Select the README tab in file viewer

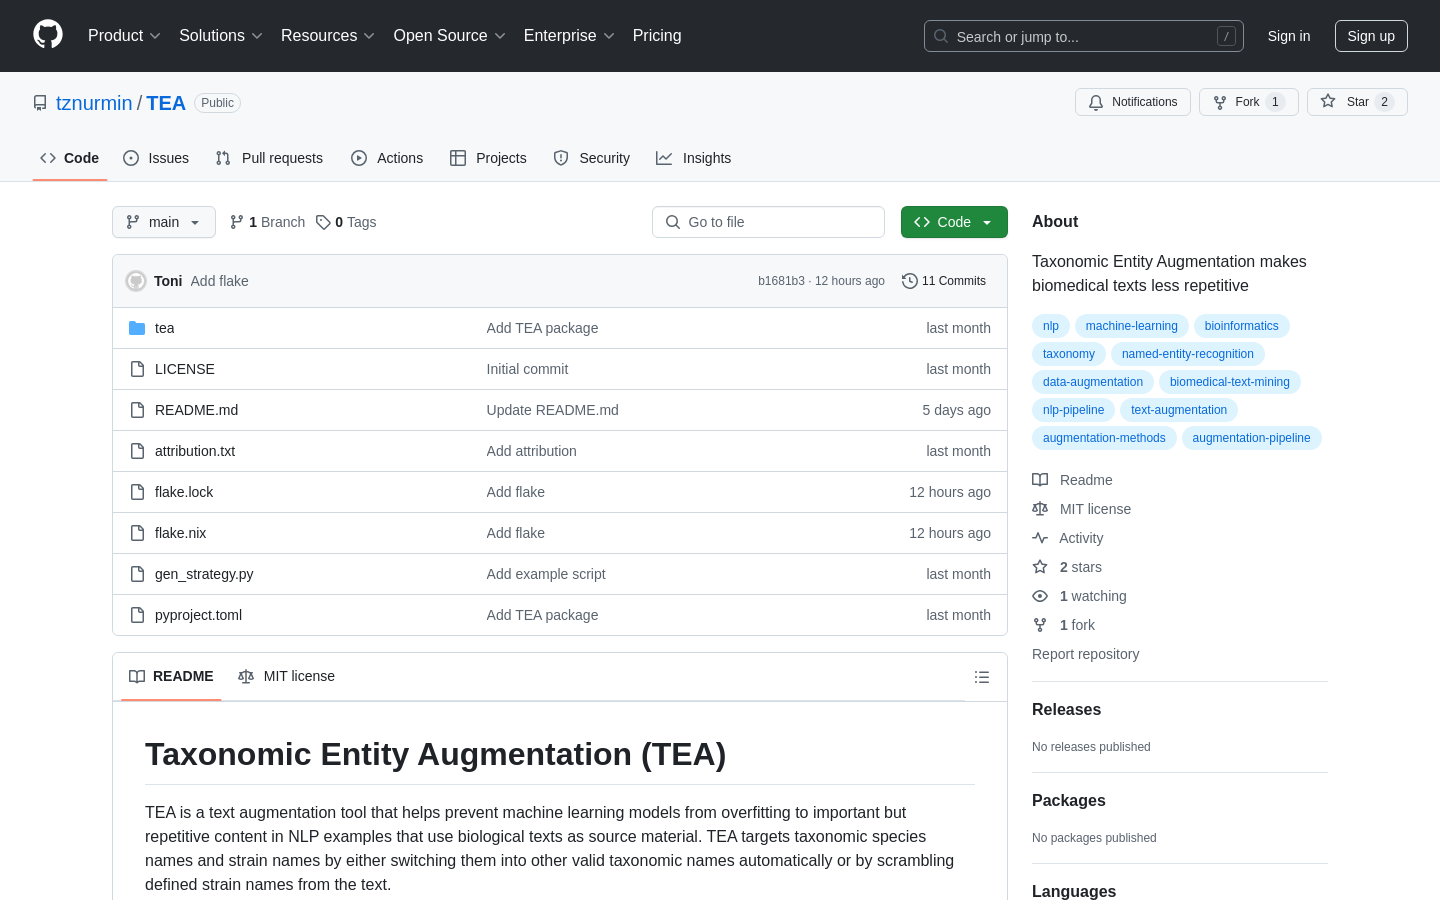(171, 676)
